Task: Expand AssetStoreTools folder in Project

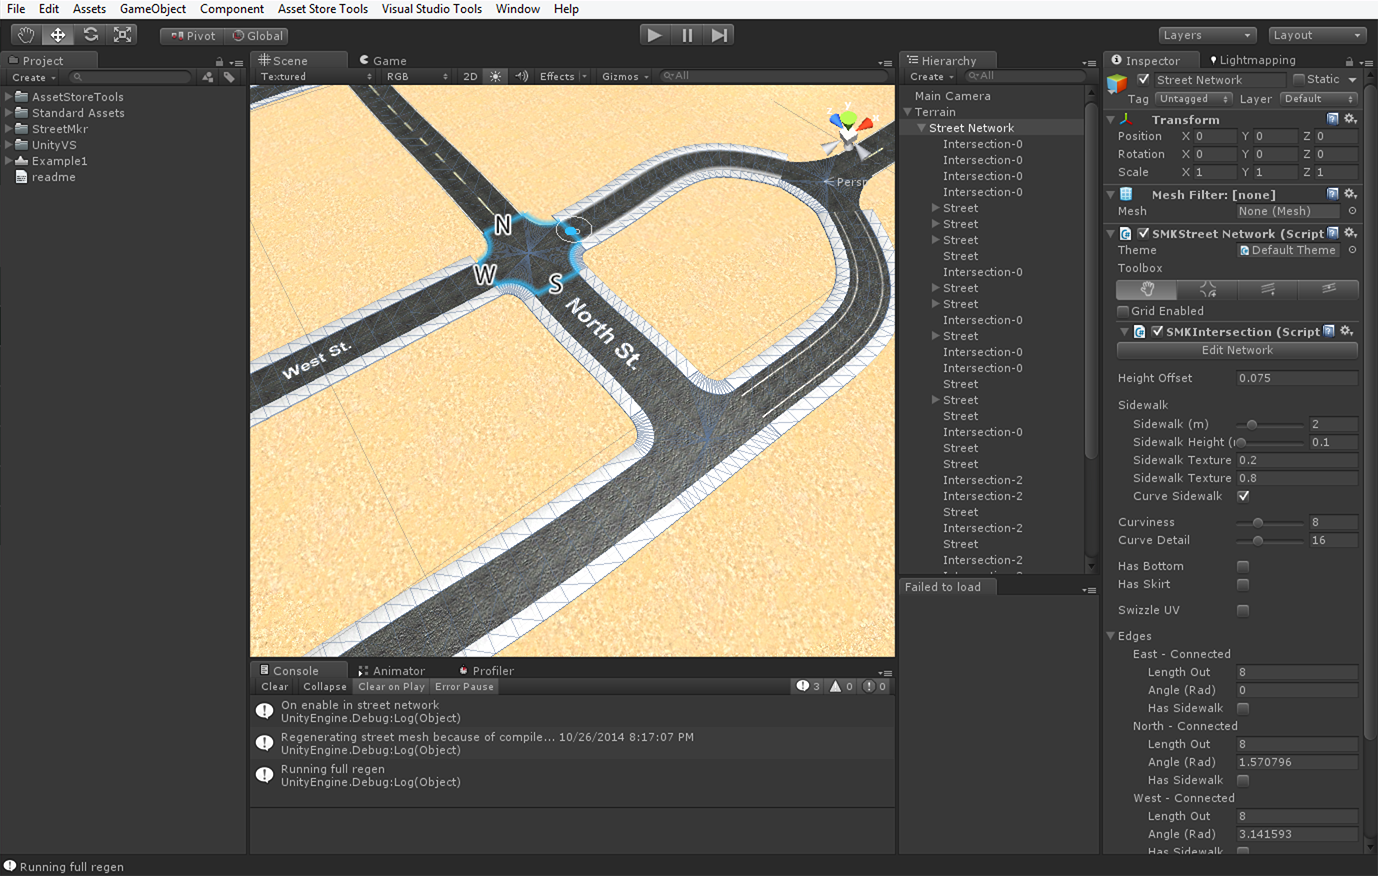Action: [9, 97]
